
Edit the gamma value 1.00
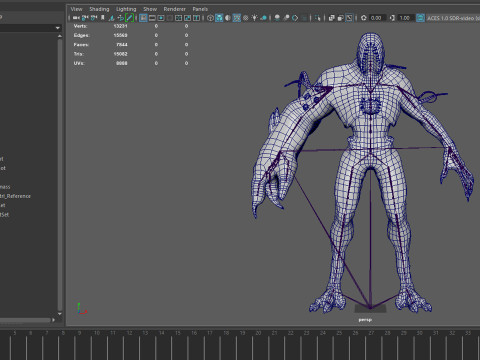pyautogui.click(x=406, y=18)
